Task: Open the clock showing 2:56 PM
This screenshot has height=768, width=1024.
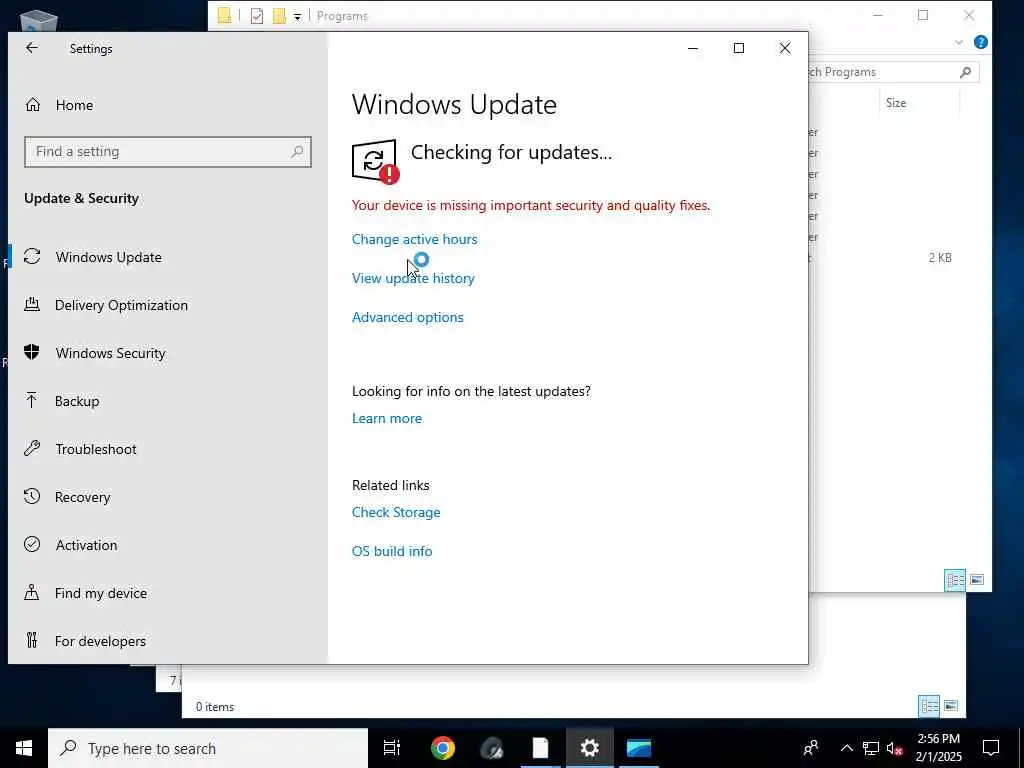Action: [938, 748]
